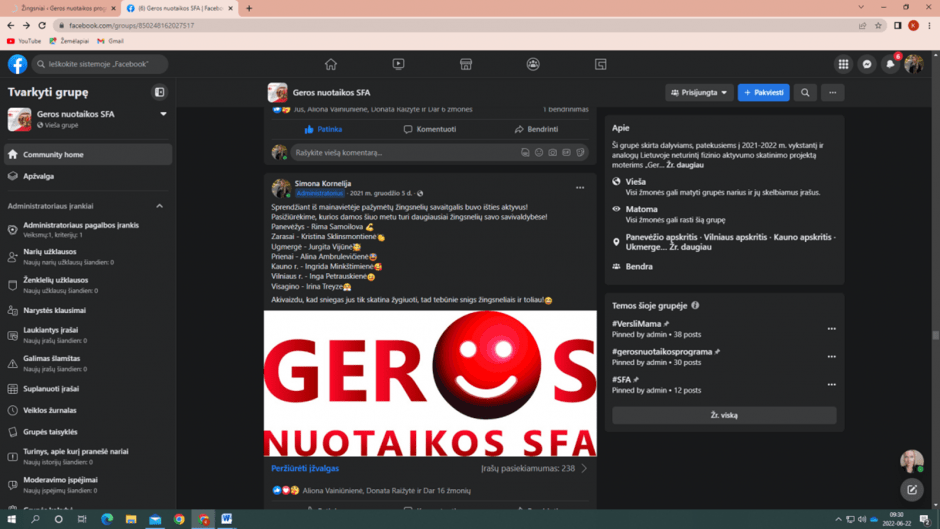
Task: Open the Groups icon in top navigation
Action: click(533, 64)
